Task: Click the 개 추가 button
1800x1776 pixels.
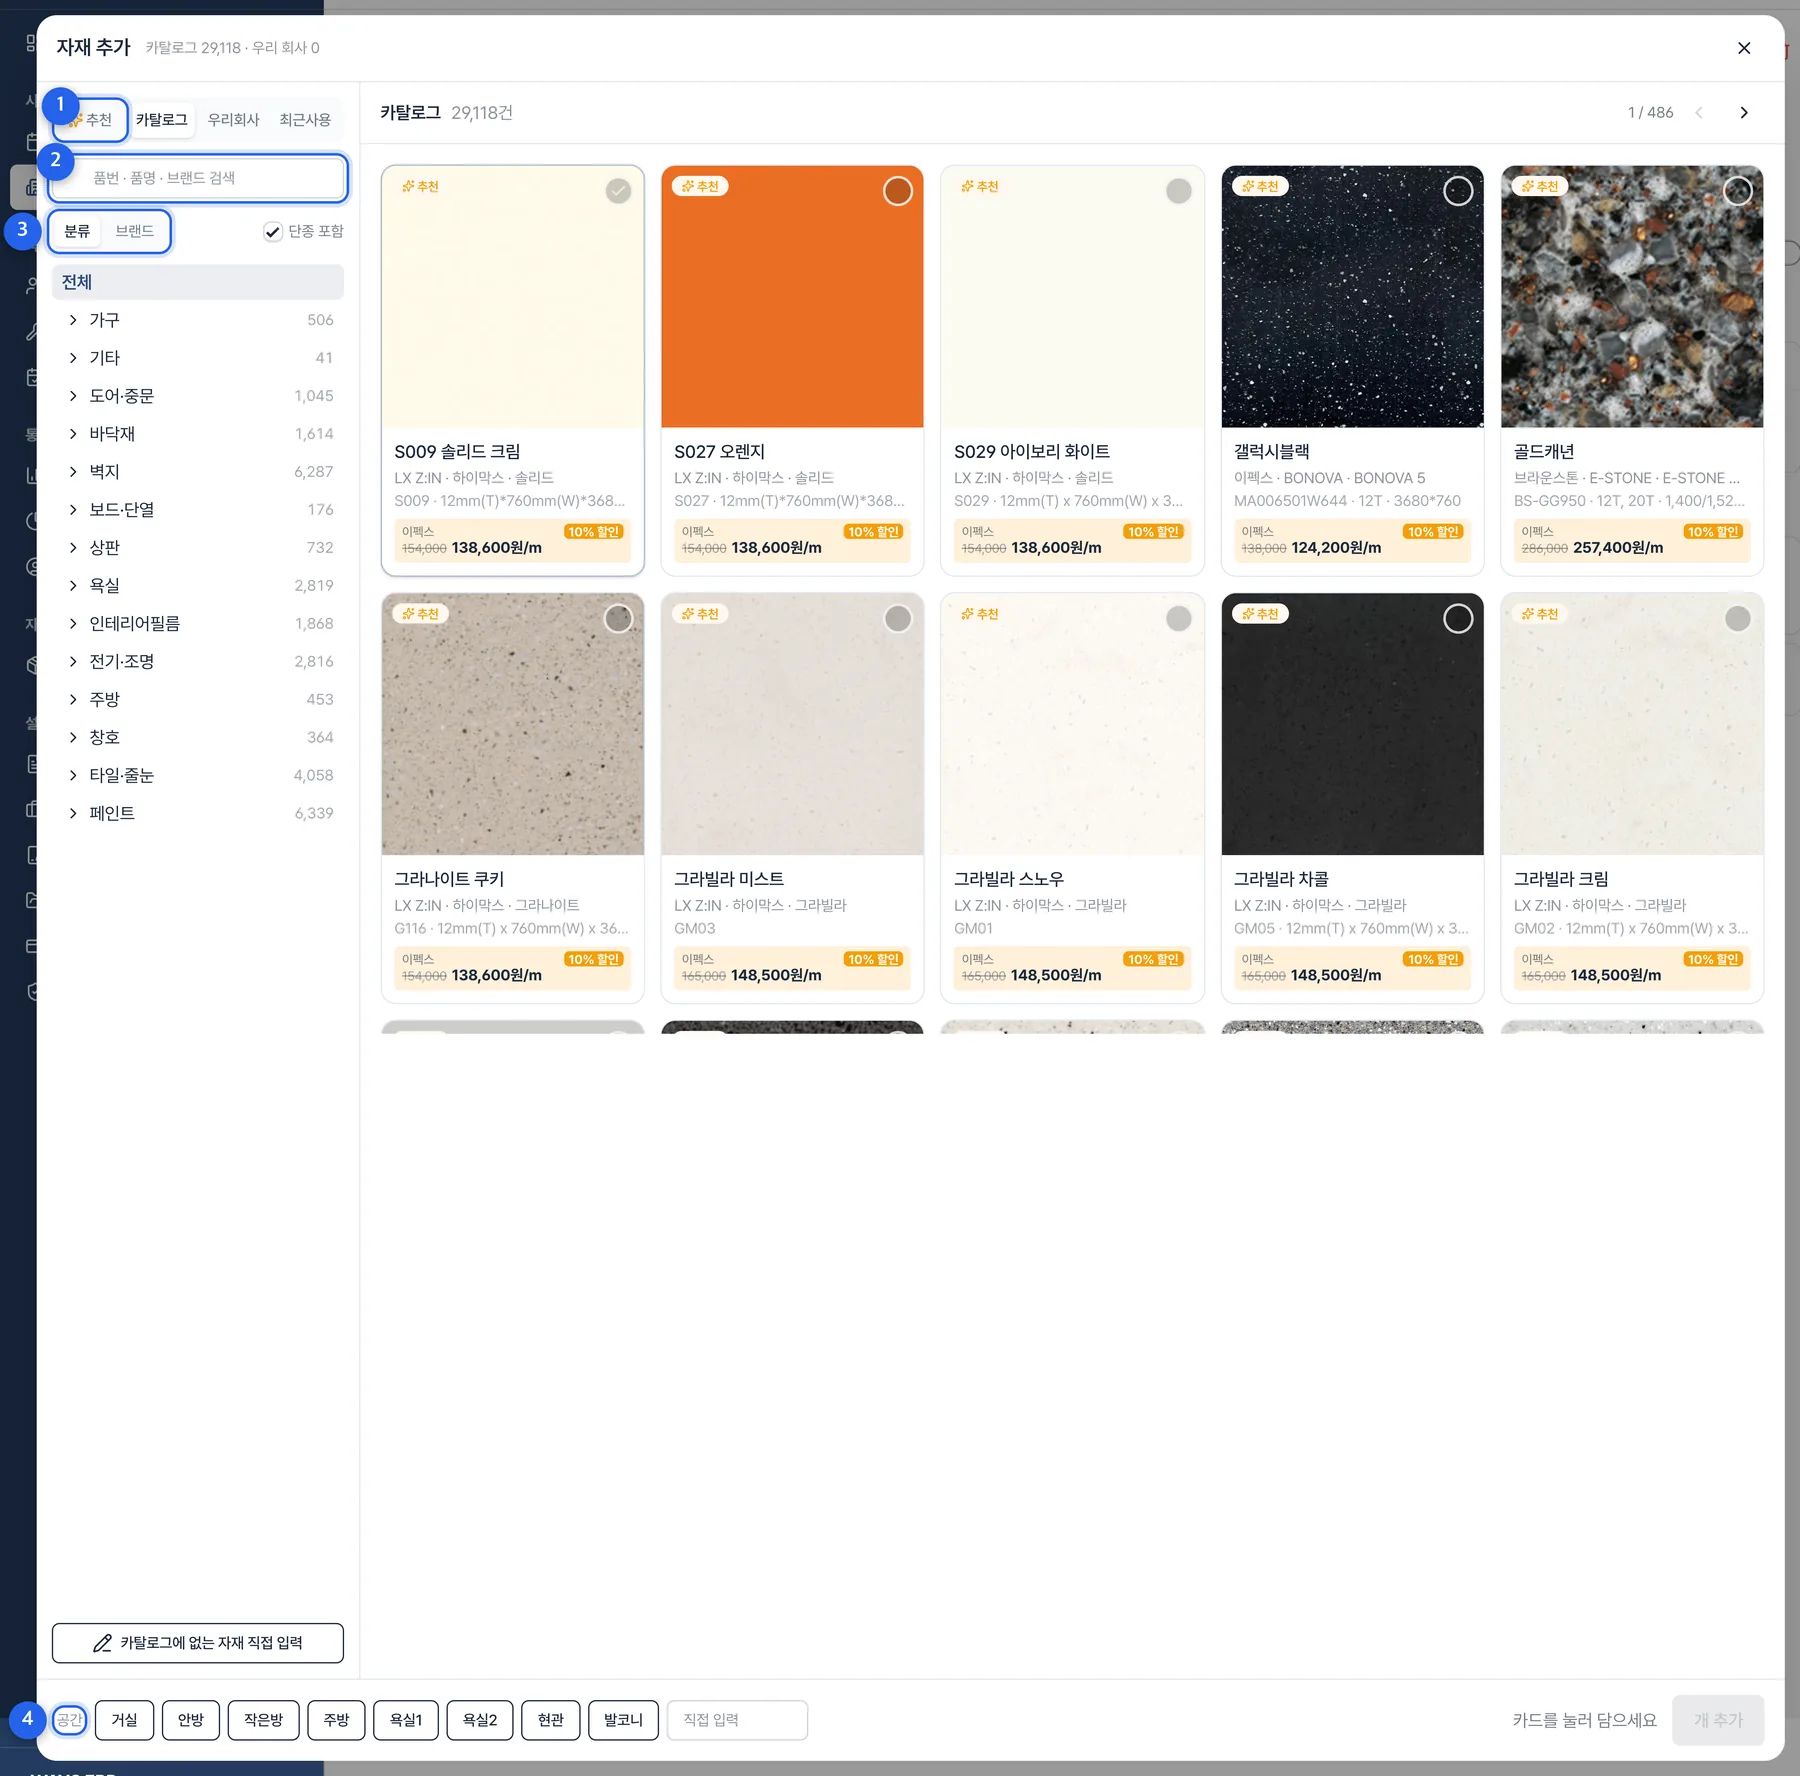Action: click(x=1718, y=1720)
